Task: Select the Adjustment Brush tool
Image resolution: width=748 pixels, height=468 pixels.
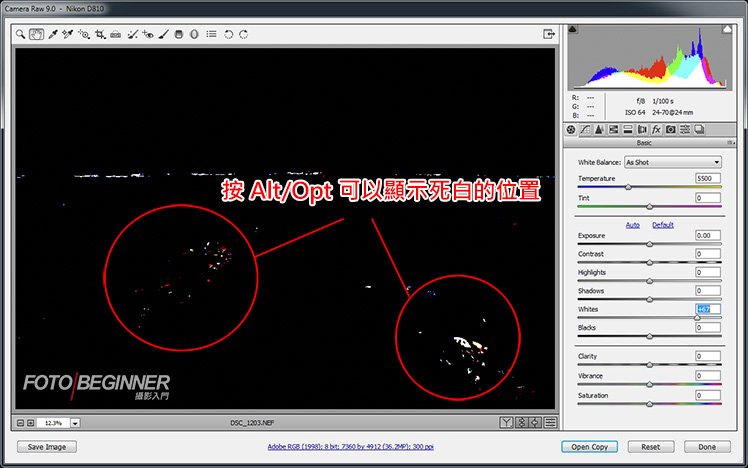Action: click(x=163, y=33)
